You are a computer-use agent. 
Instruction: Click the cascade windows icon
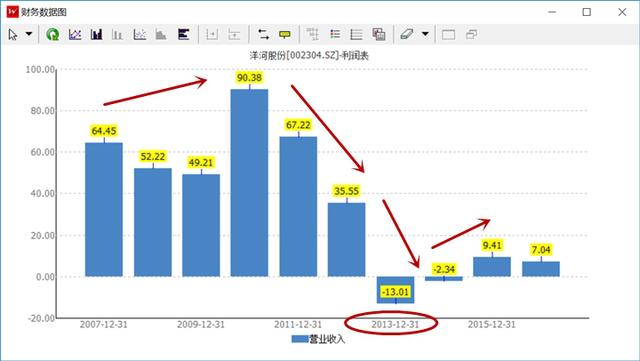click(471, 35)
